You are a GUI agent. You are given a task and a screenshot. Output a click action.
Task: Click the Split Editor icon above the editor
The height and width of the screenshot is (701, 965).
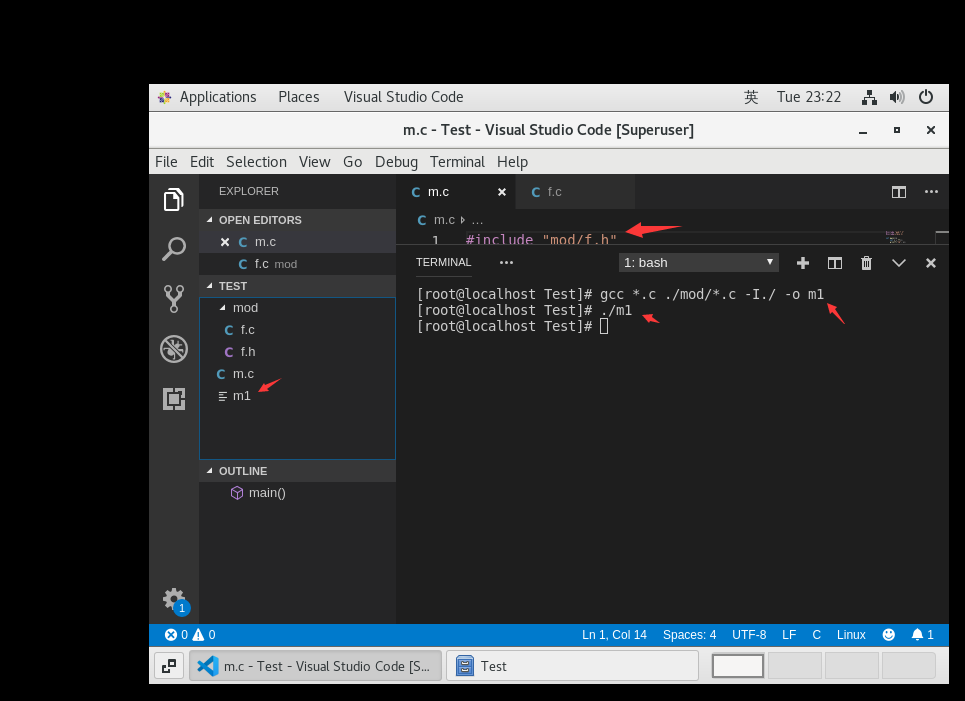coord(898,191)
